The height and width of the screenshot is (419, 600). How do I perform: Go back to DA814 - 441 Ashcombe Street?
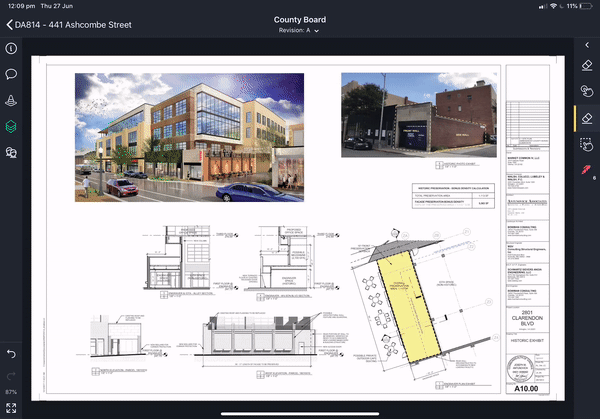tap(69, 25)
